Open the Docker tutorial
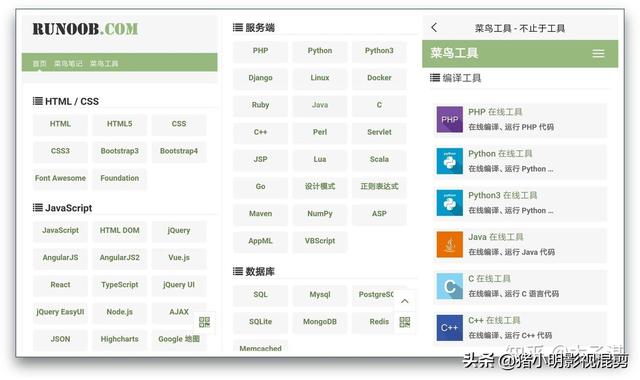Screen dimensions: 640x380 coord(379,78)
